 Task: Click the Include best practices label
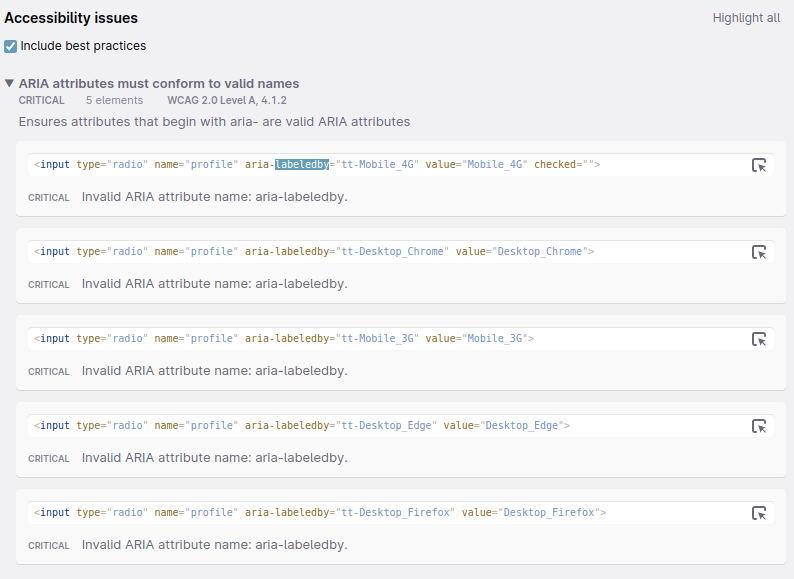coord(83,46)
